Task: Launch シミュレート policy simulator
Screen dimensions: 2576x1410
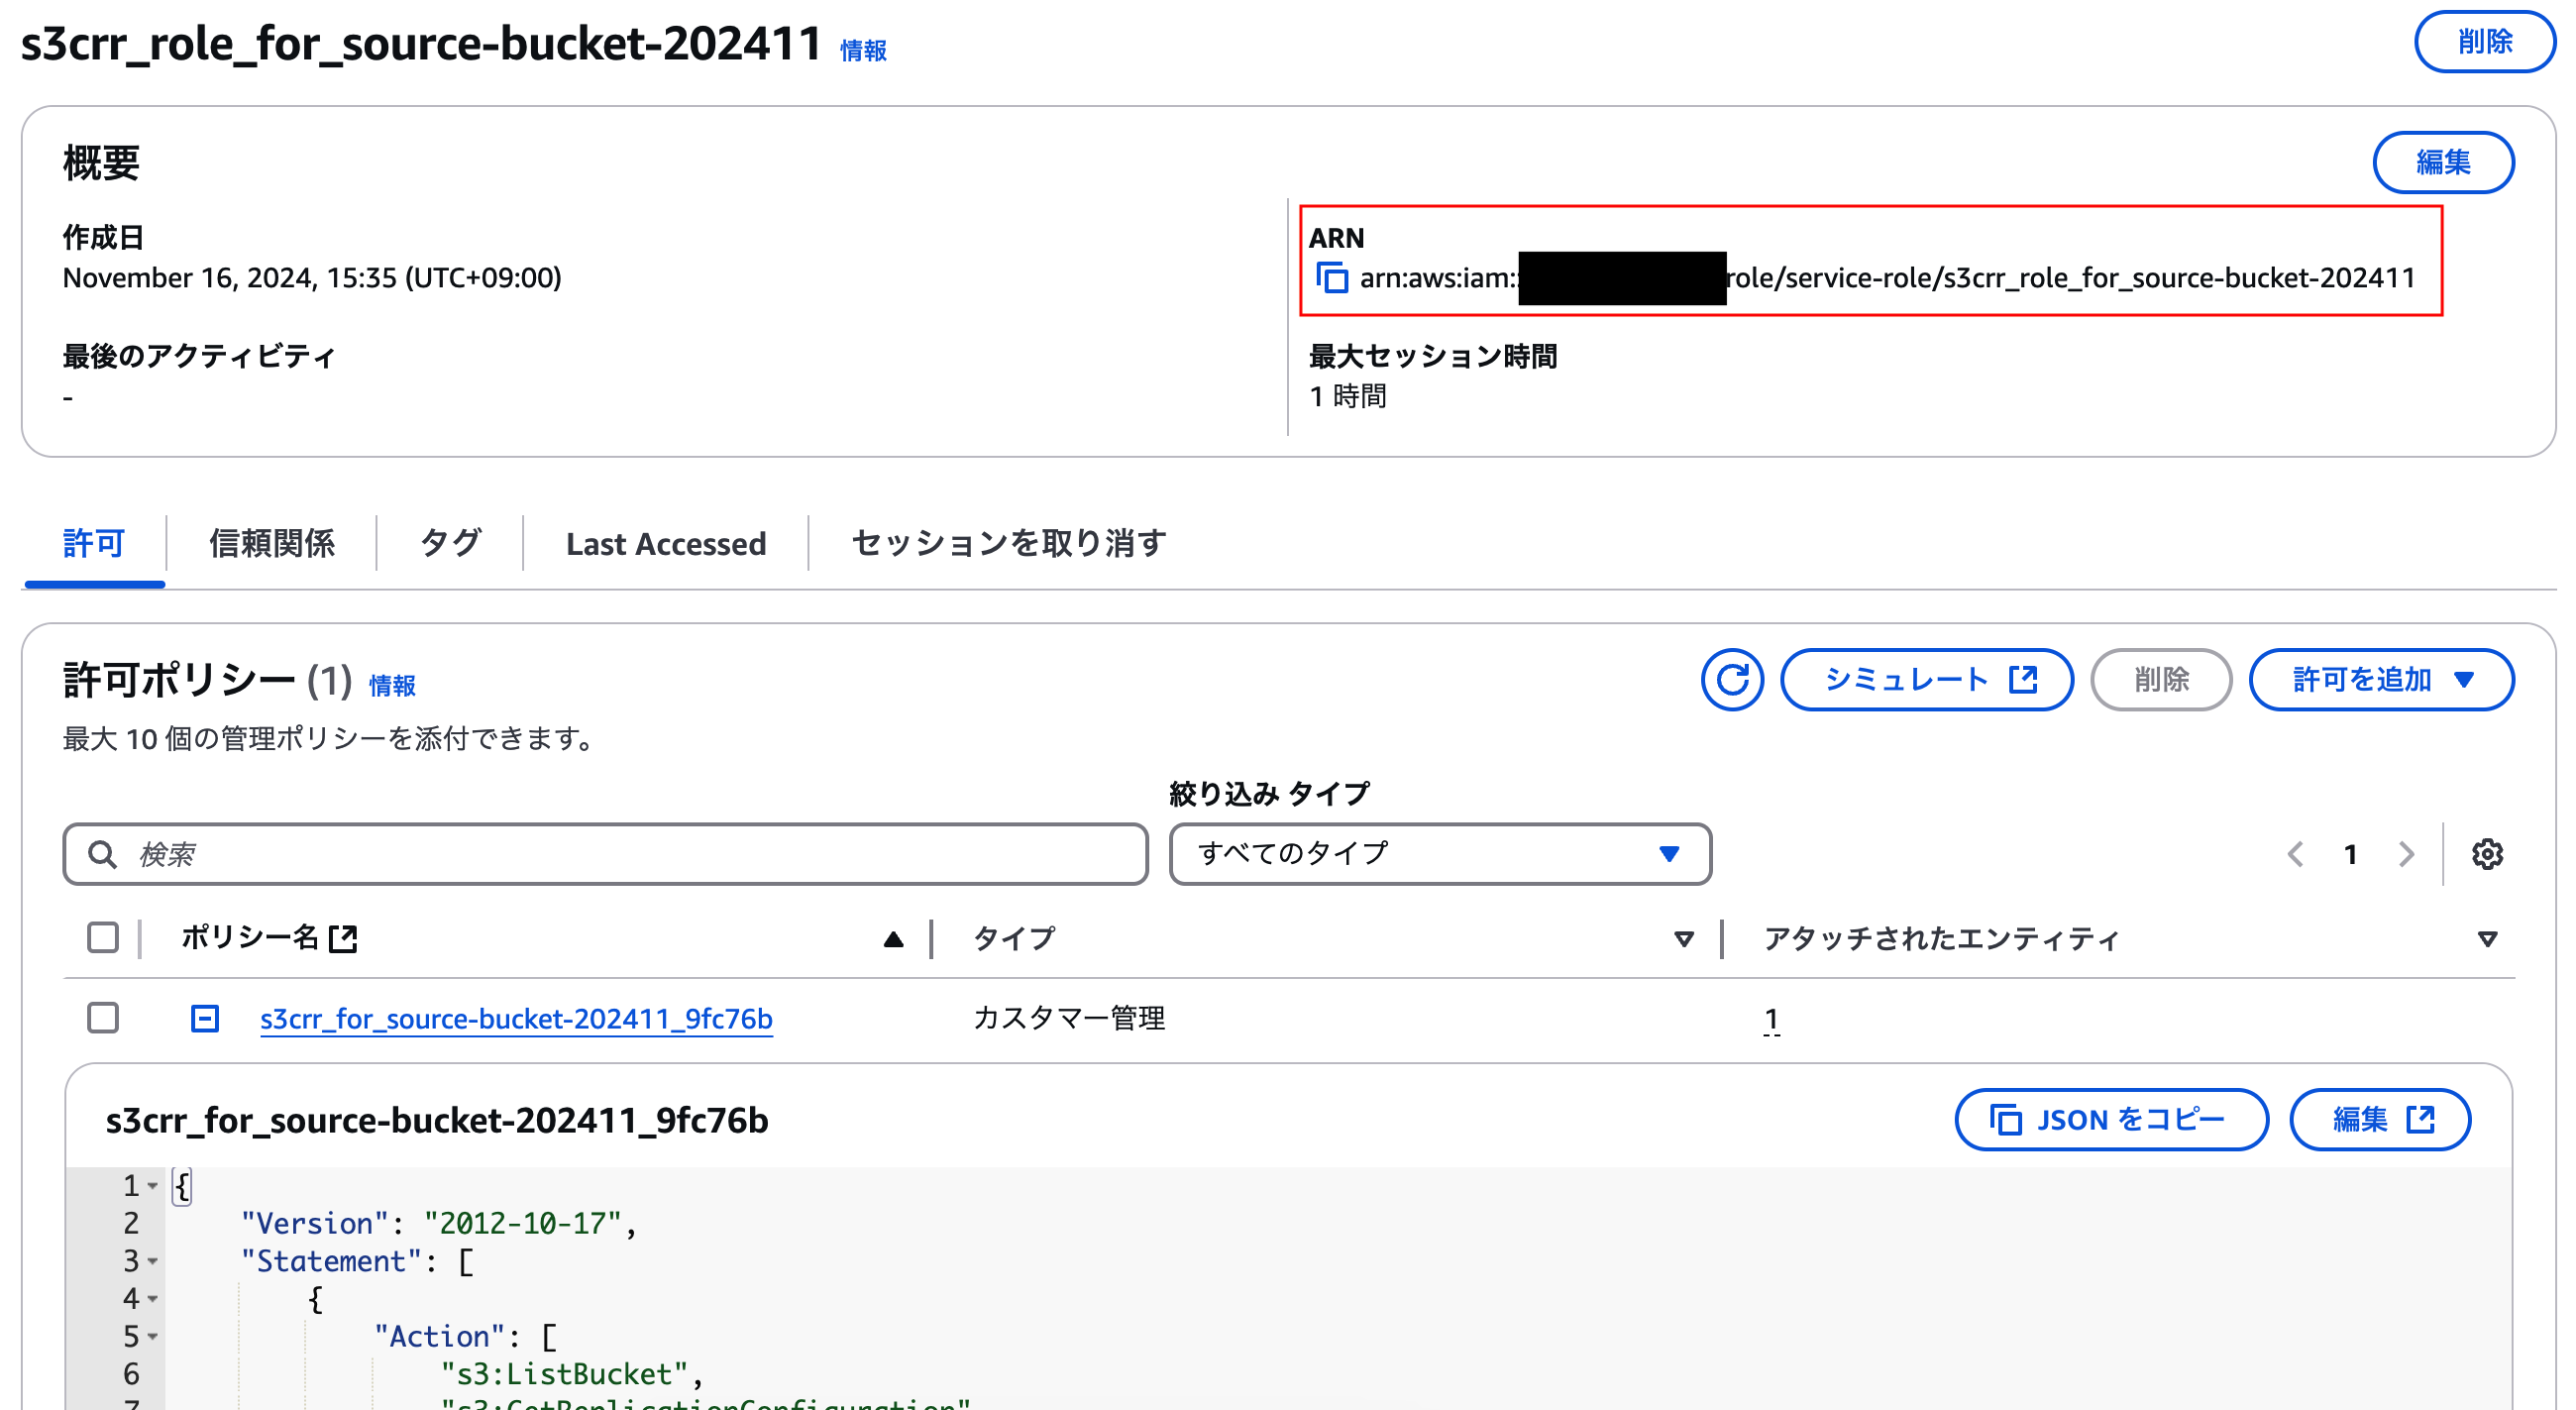Action: [x=1926, y=680]
